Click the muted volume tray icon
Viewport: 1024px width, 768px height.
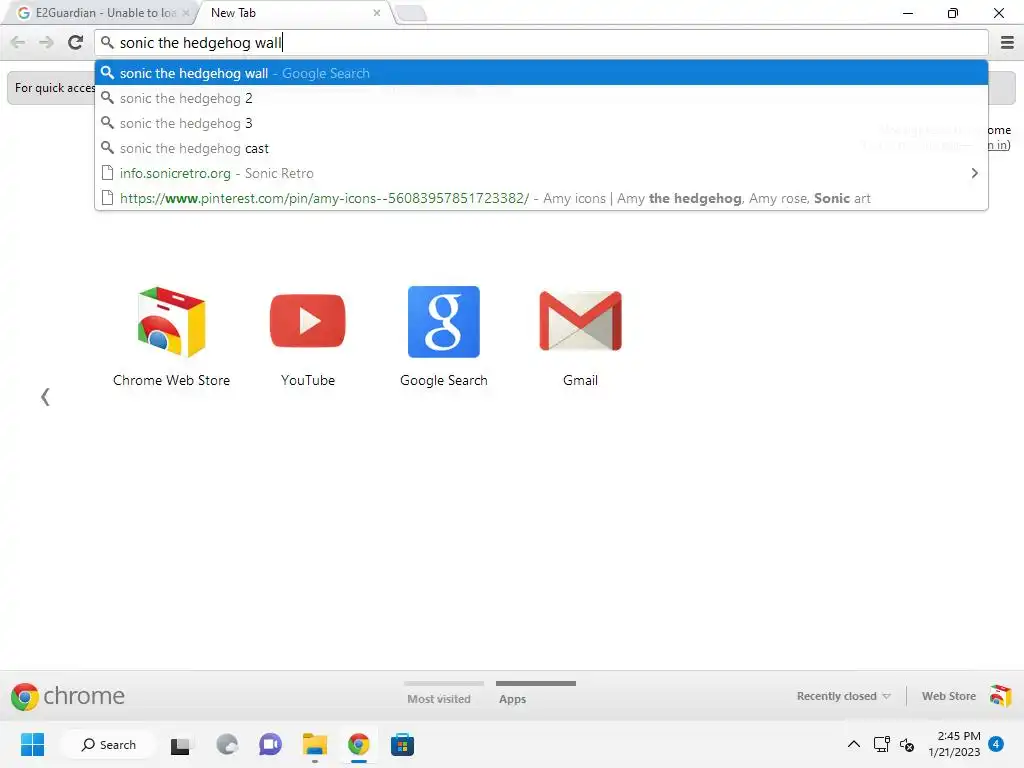pos(907,744)
